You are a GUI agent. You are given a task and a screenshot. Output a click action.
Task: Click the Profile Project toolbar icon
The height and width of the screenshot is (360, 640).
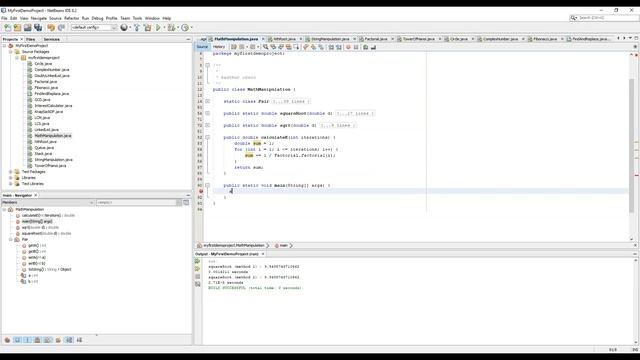click(185, 27)
